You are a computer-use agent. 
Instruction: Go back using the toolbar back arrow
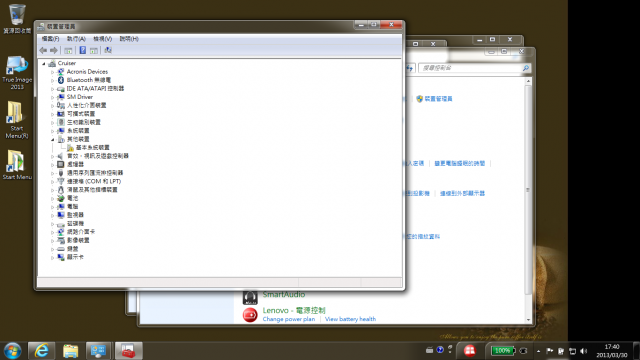click(x=43, y=50)
